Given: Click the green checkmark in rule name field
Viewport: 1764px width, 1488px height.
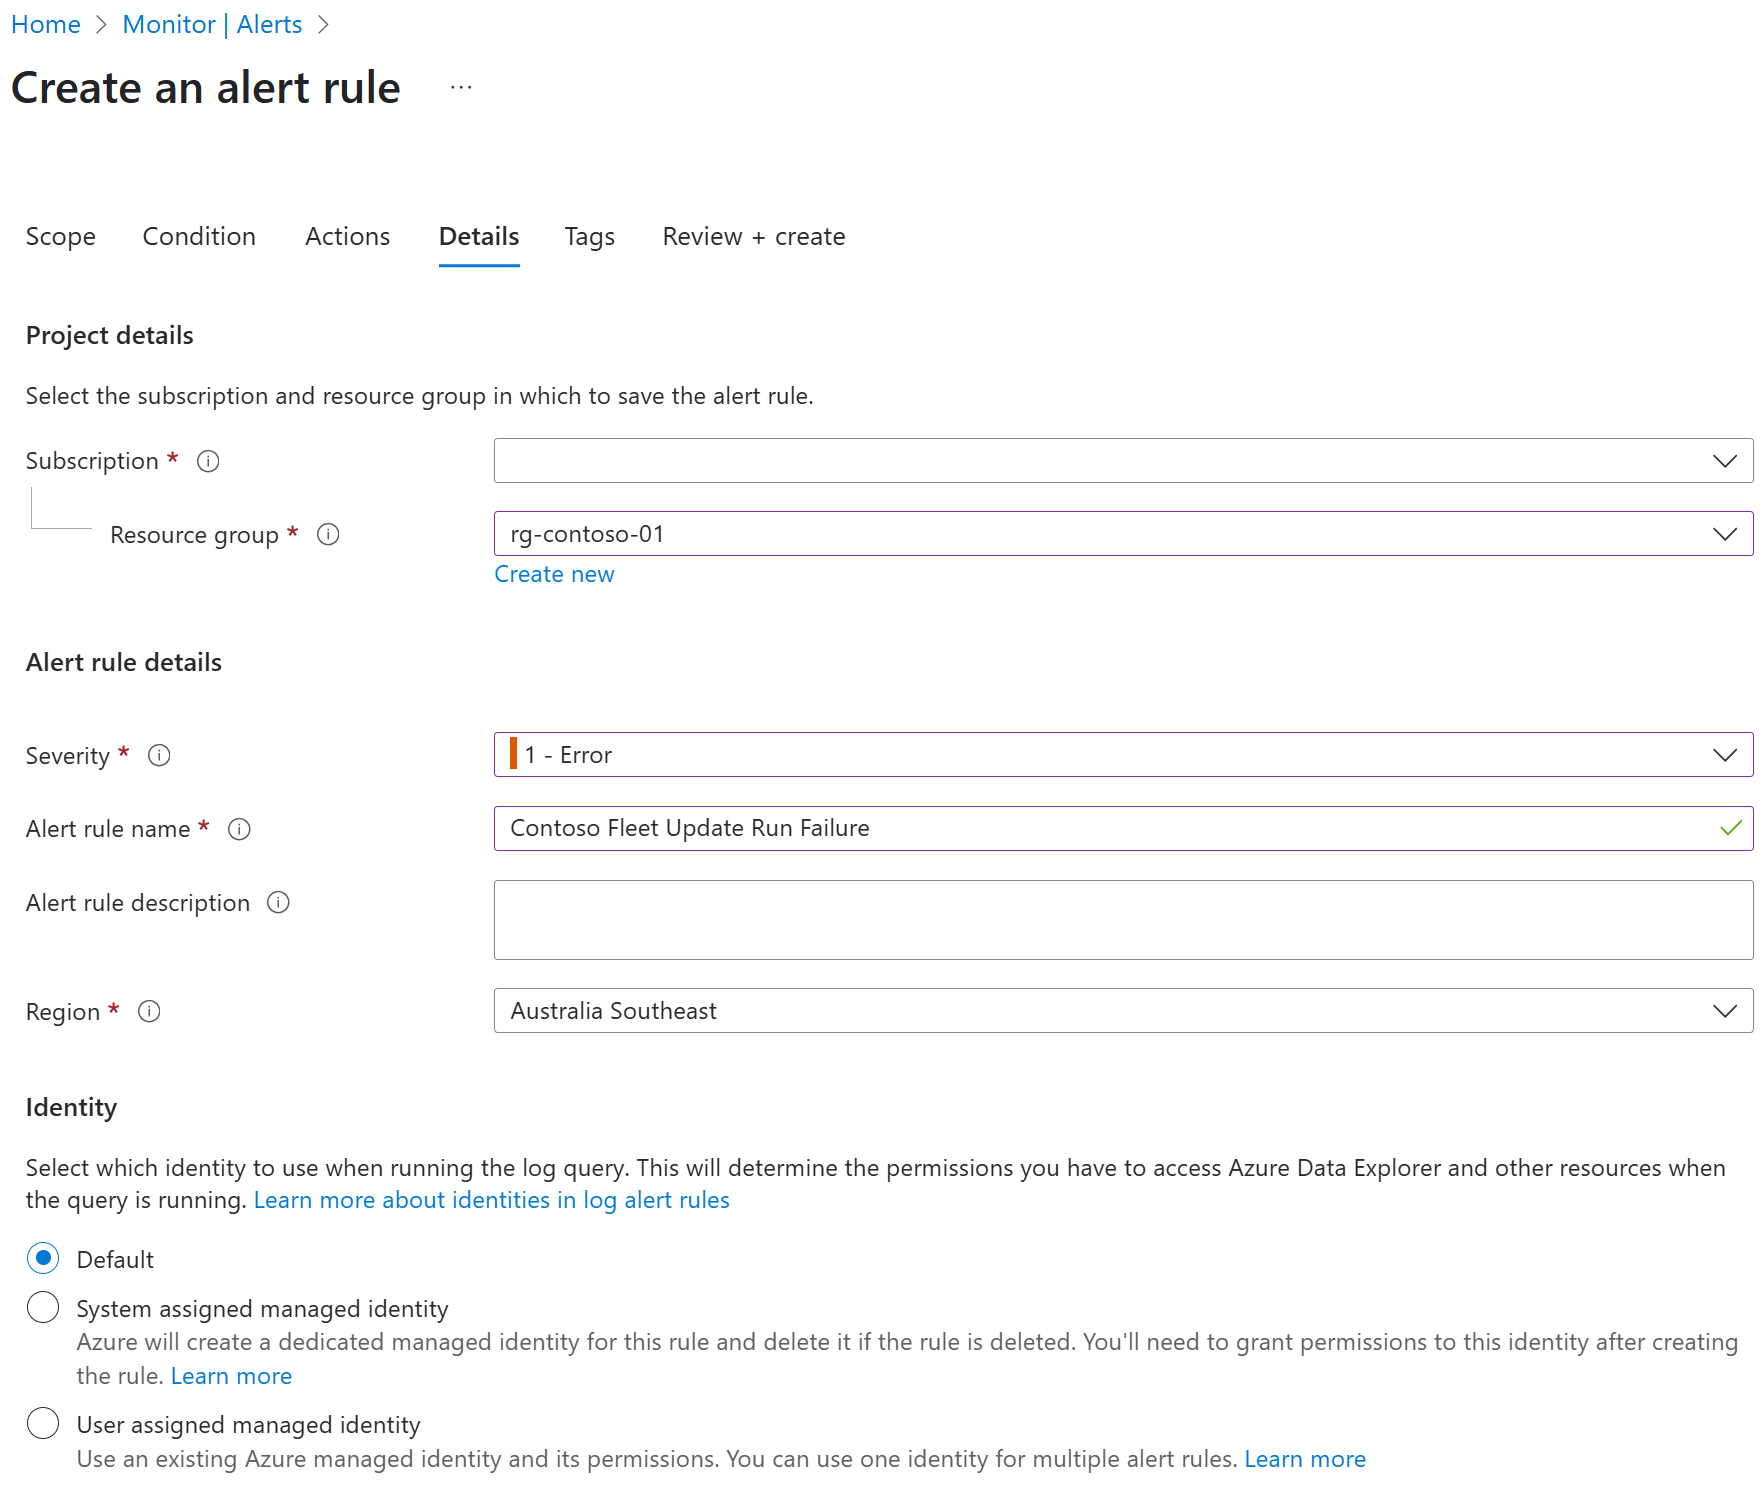Looking at the screenshot, I should (x=1731, y=828).
